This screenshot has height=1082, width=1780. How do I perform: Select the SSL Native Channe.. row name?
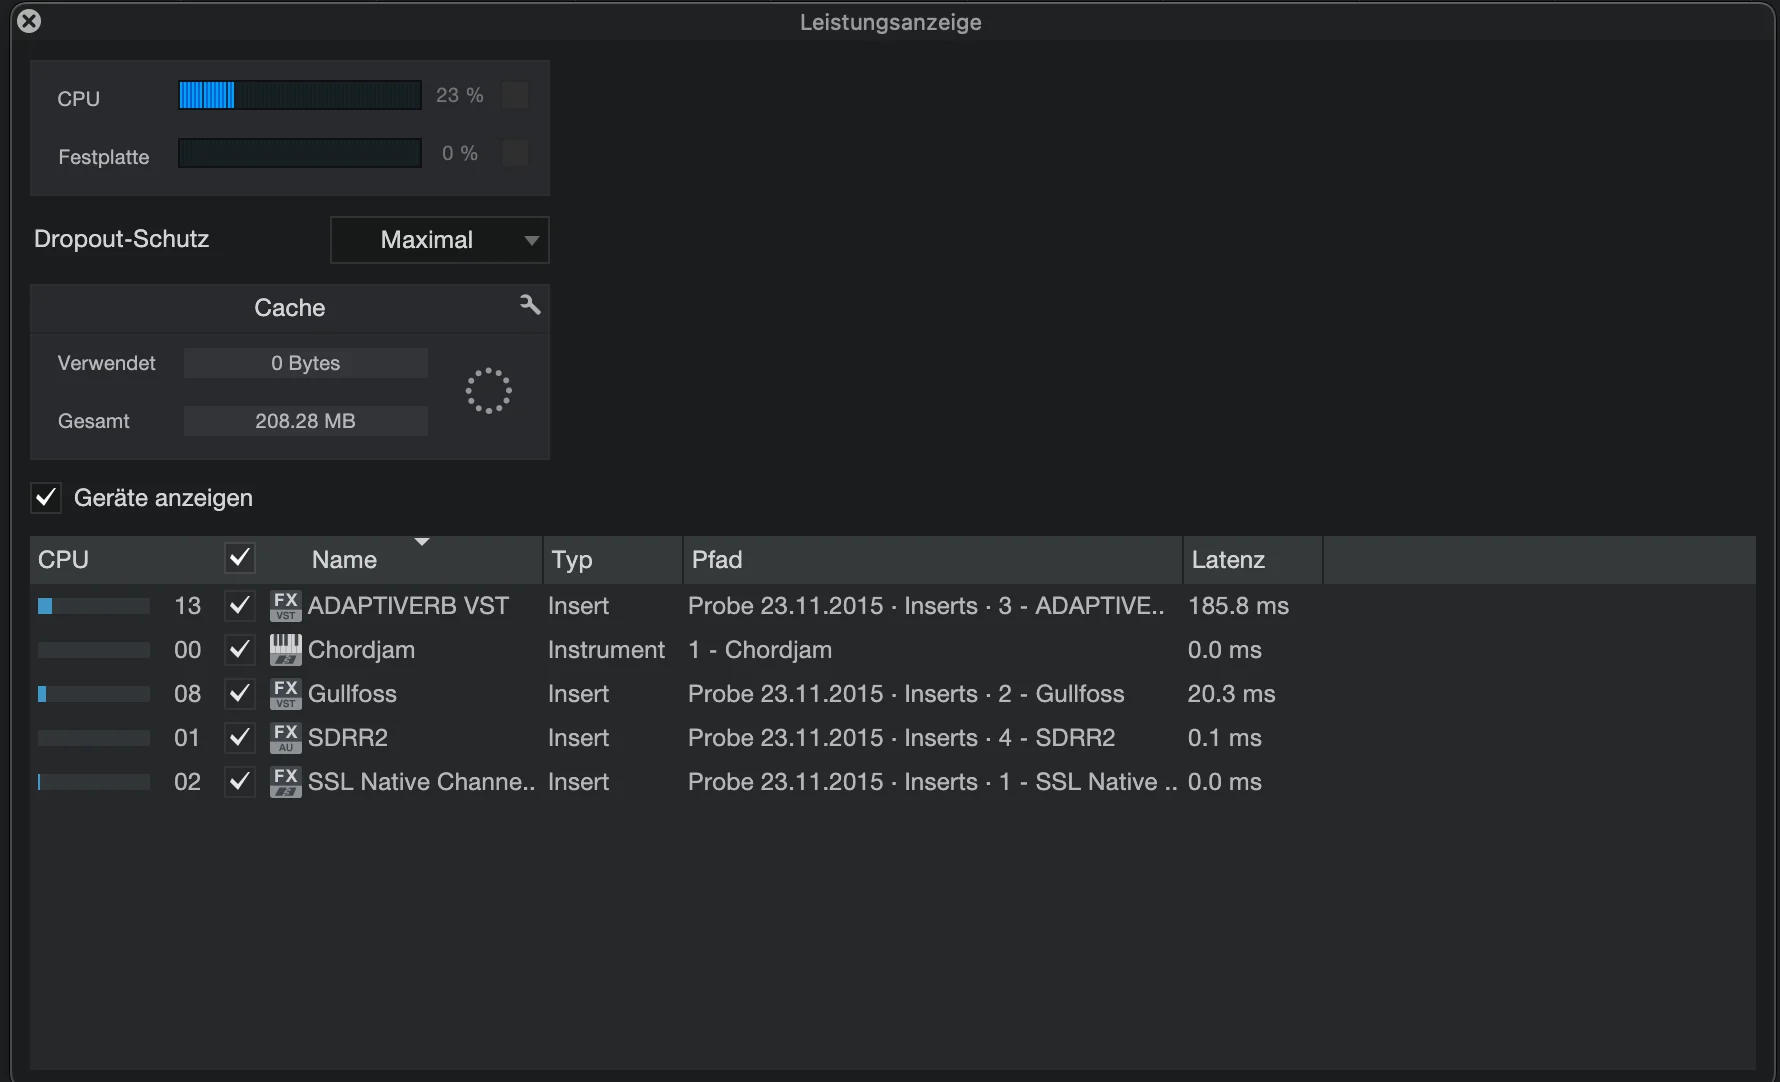pyautogui.click(x=422, y=782)
